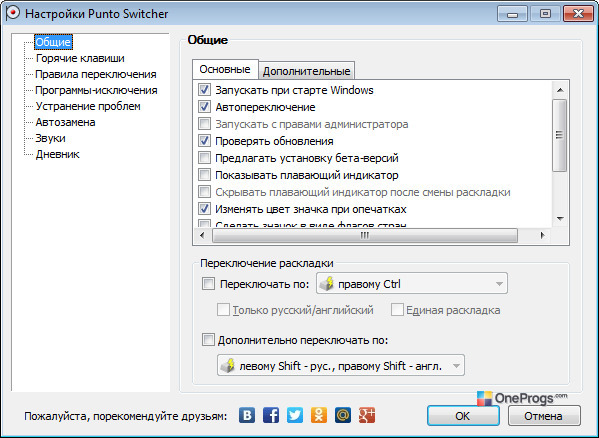Click the Google+ share icon
The height and width of the screenshot is (438, 599).
[367, 415]
